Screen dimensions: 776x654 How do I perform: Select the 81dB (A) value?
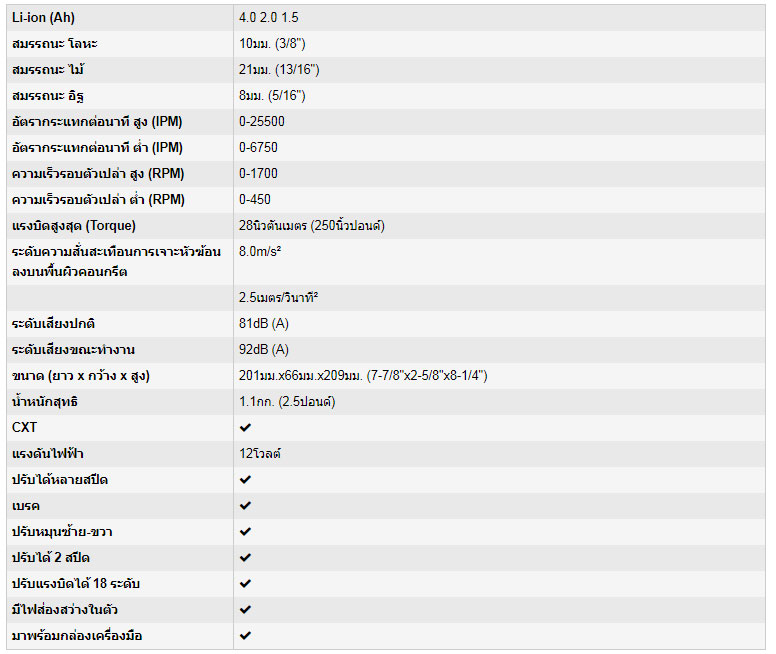tap(264, 324)
